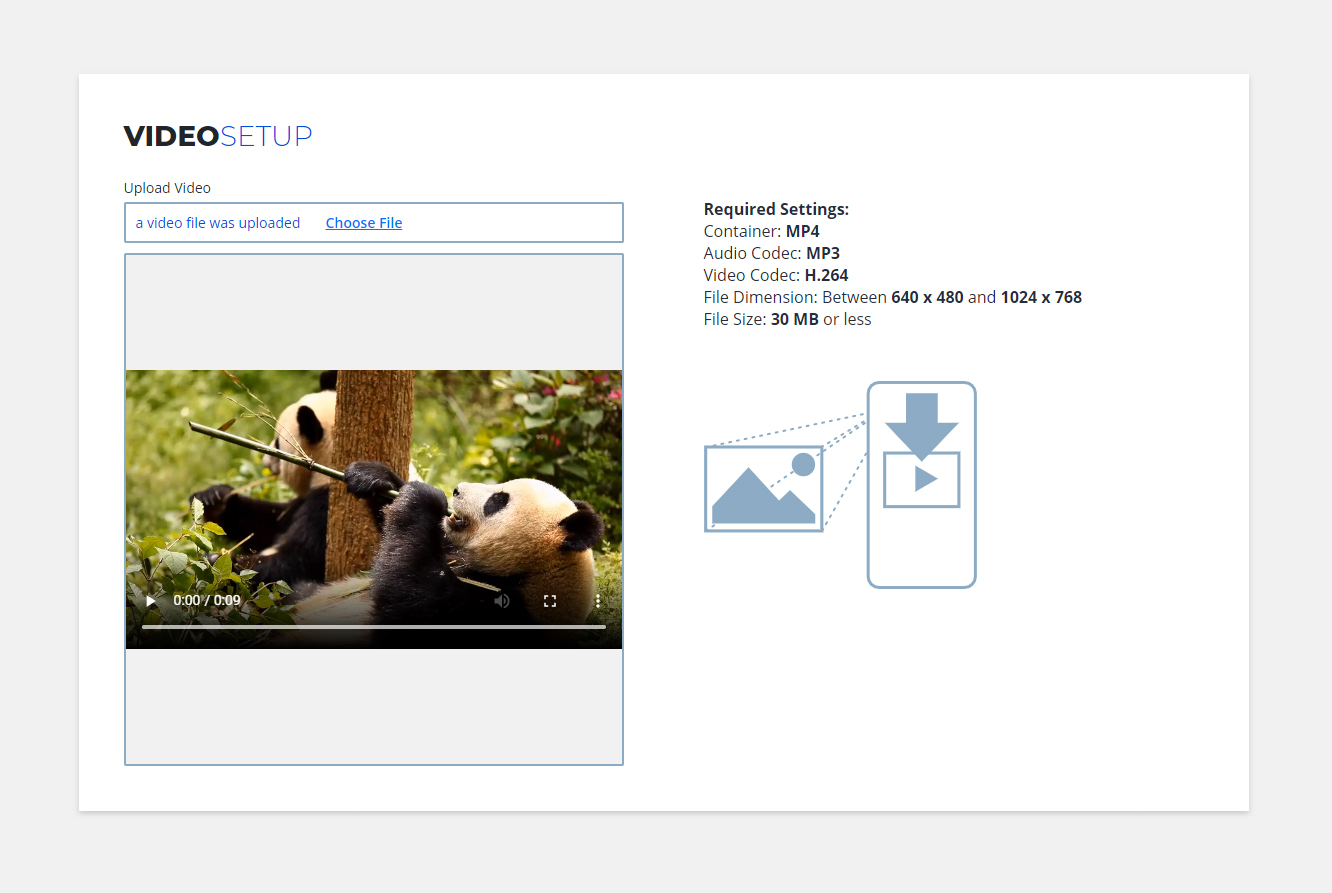Screen dimensions: 1332x893
Task: Click the Upload Video label
Action: [x=167, y=188]
